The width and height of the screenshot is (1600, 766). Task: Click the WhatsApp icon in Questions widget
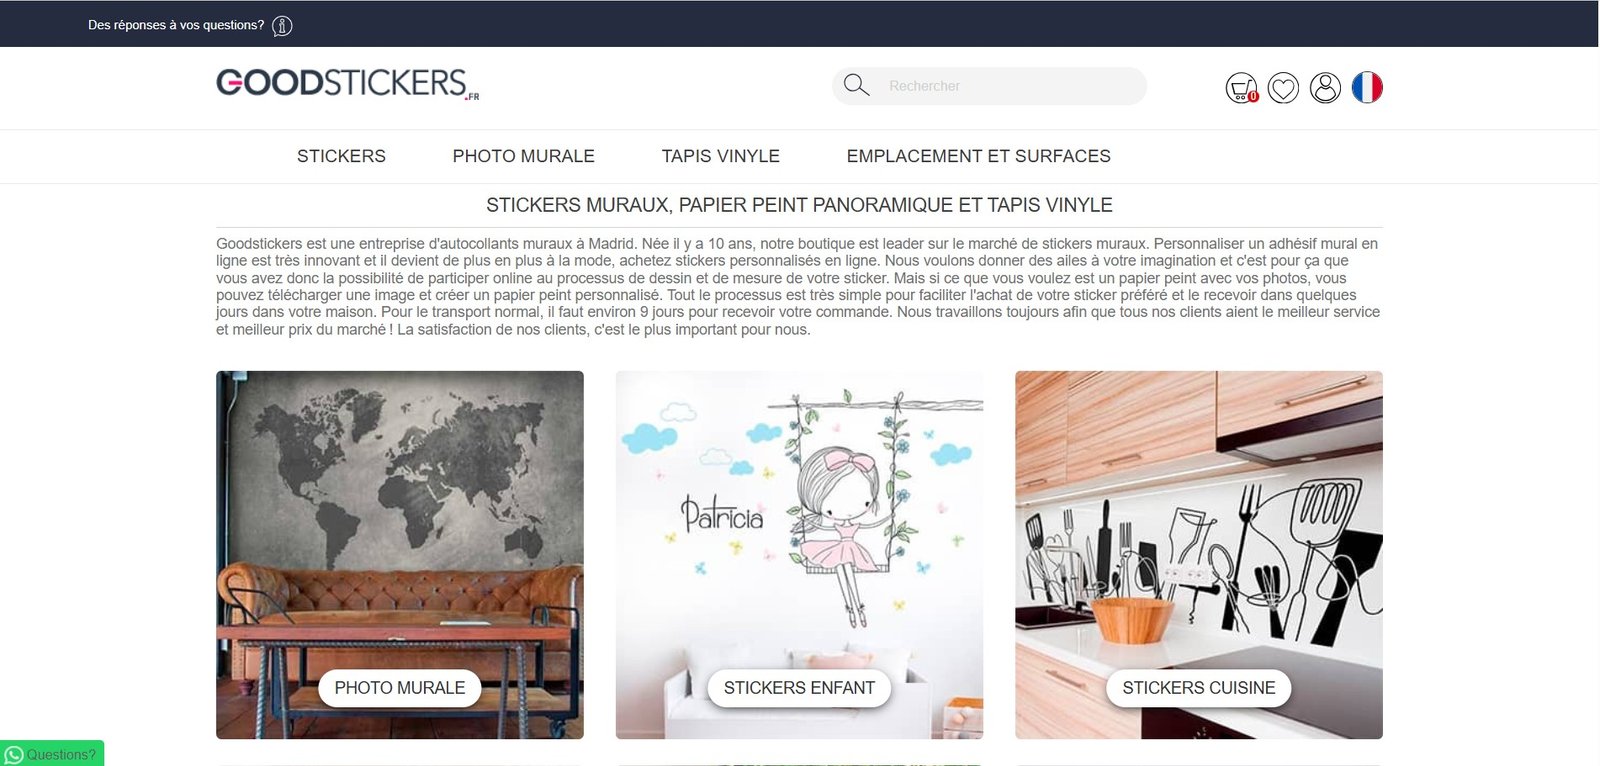coord(14,755)
